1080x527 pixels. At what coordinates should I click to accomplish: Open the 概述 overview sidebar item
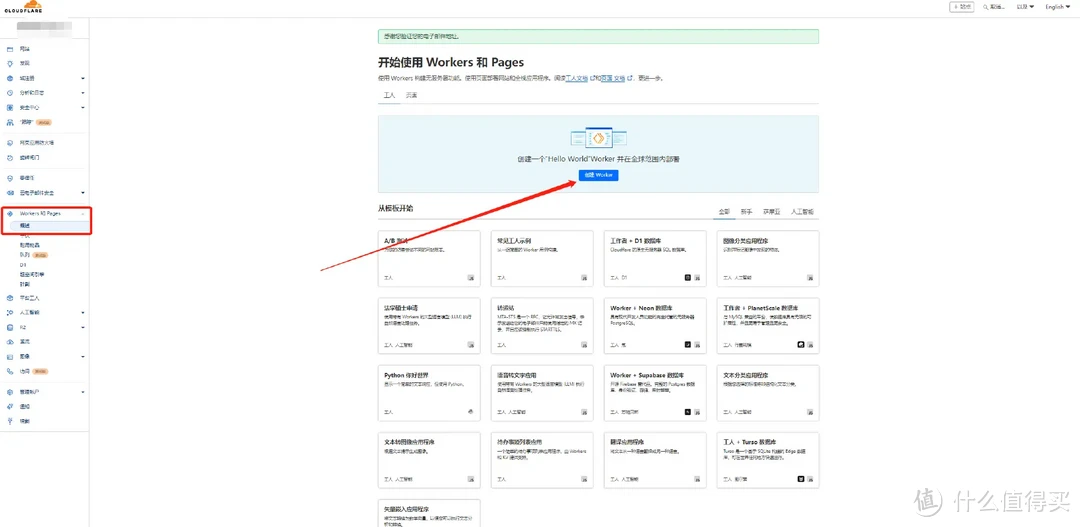(x=48, y=225)
